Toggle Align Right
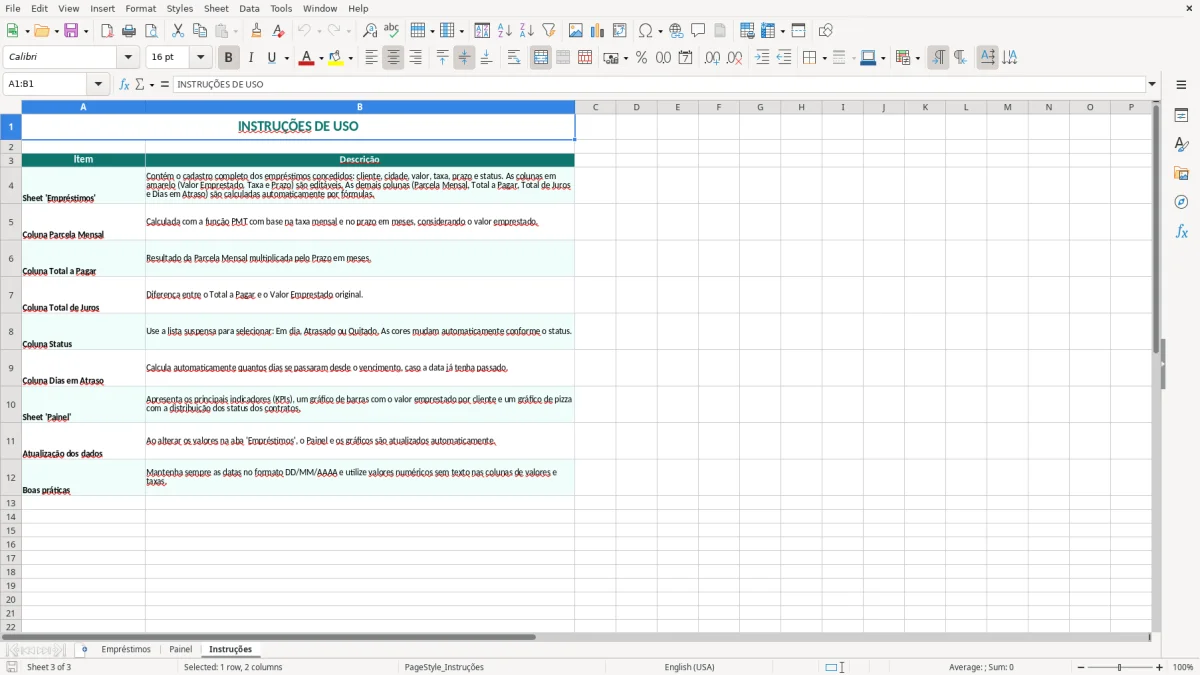1200x675 pixels. point(415,58)
